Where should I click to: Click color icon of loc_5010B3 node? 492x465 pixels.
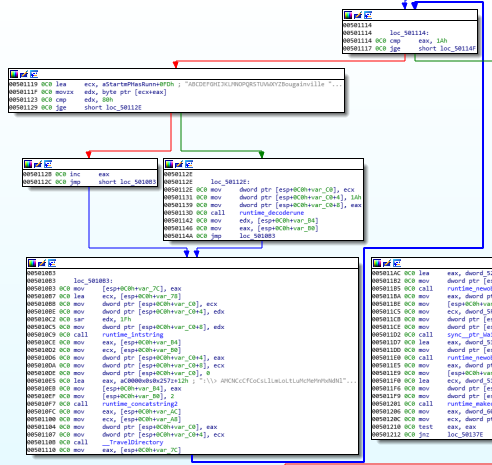32,263
